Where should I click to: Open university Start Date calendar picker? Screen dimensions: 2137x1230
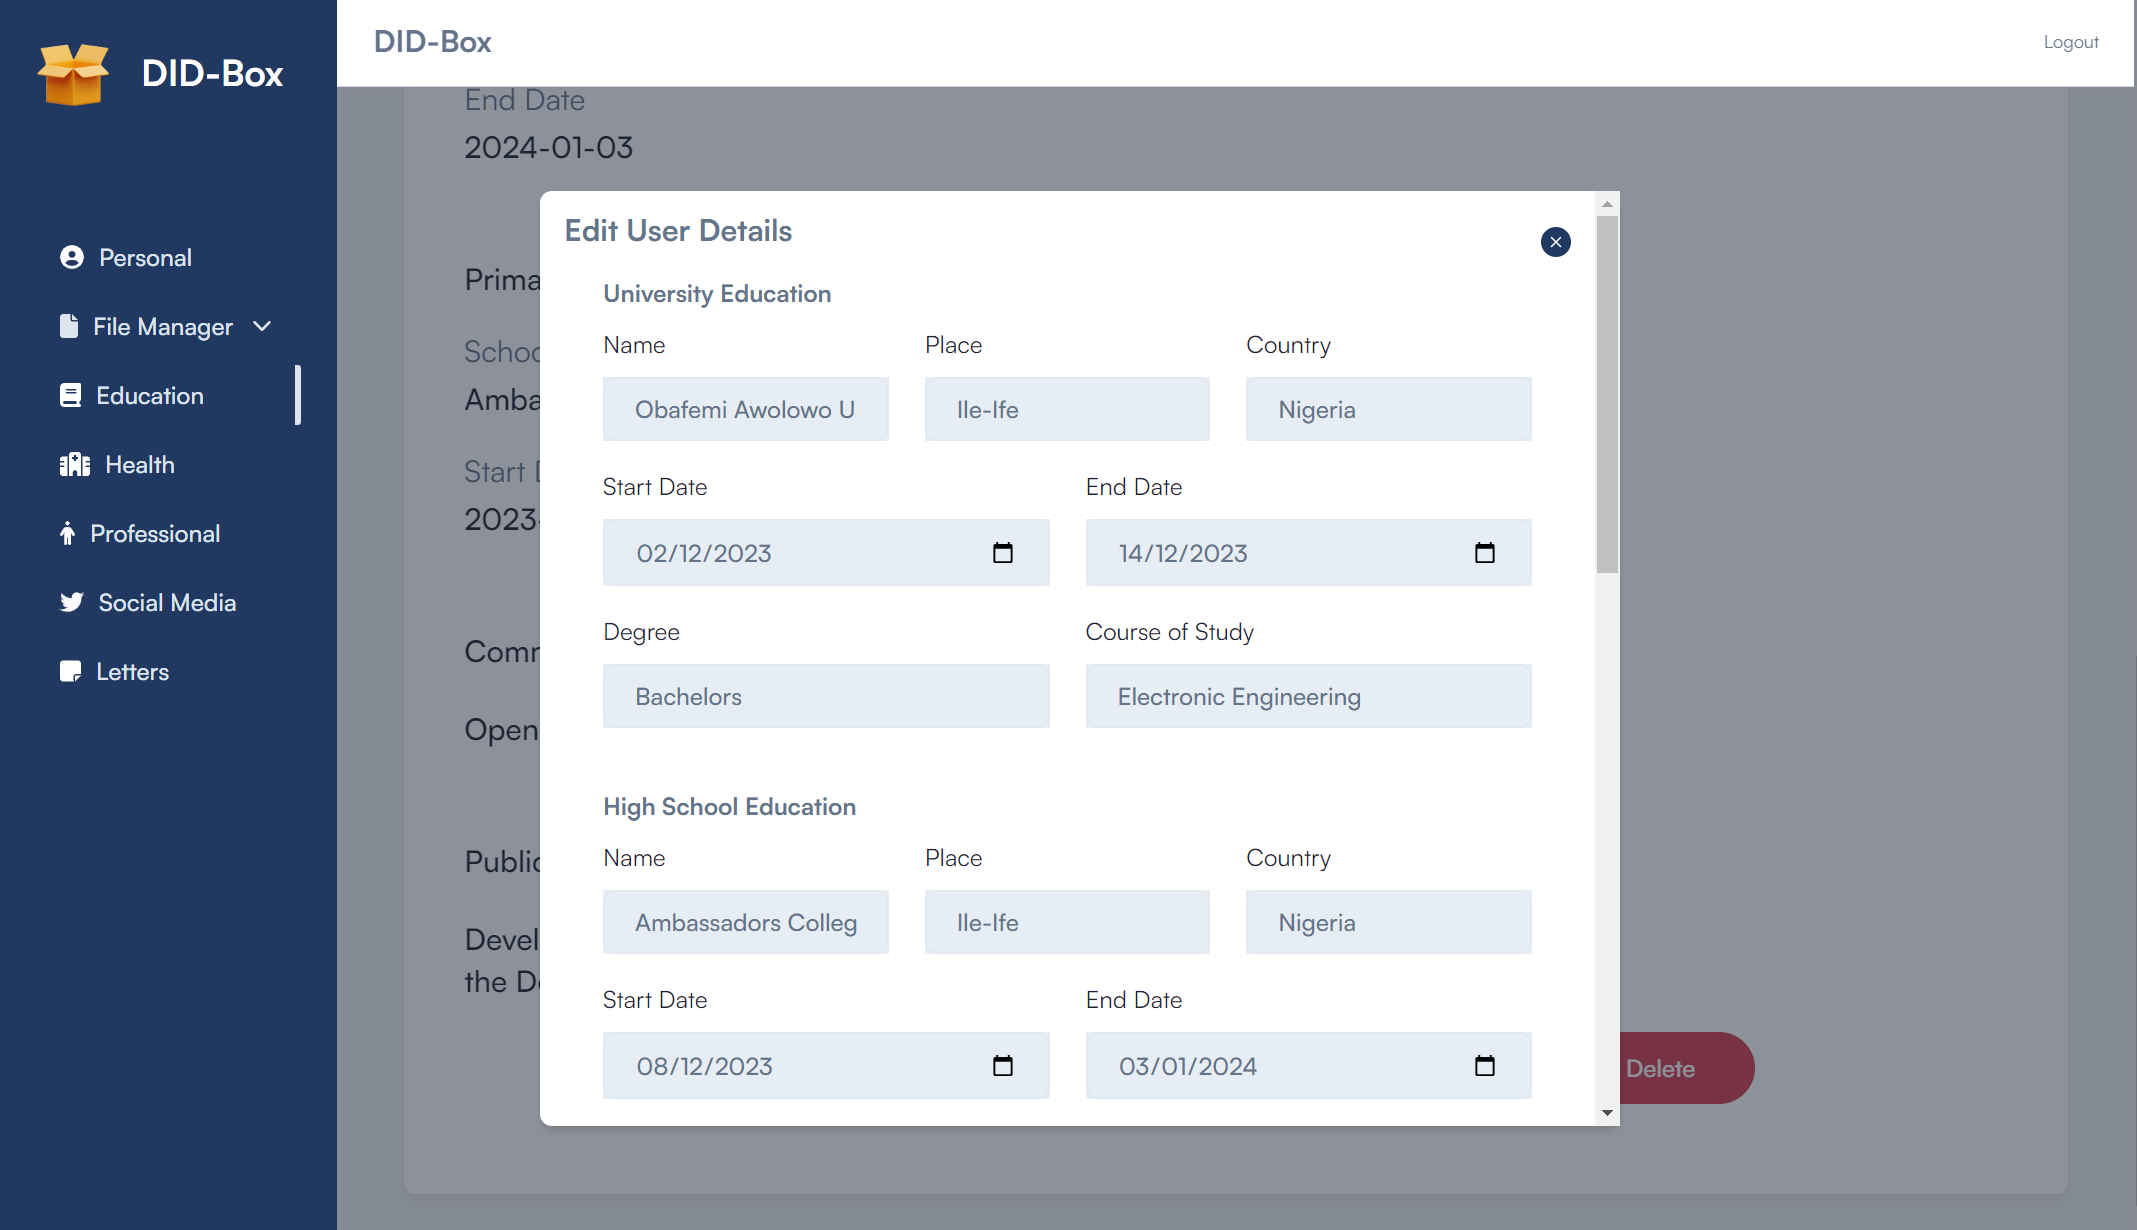1002,553
